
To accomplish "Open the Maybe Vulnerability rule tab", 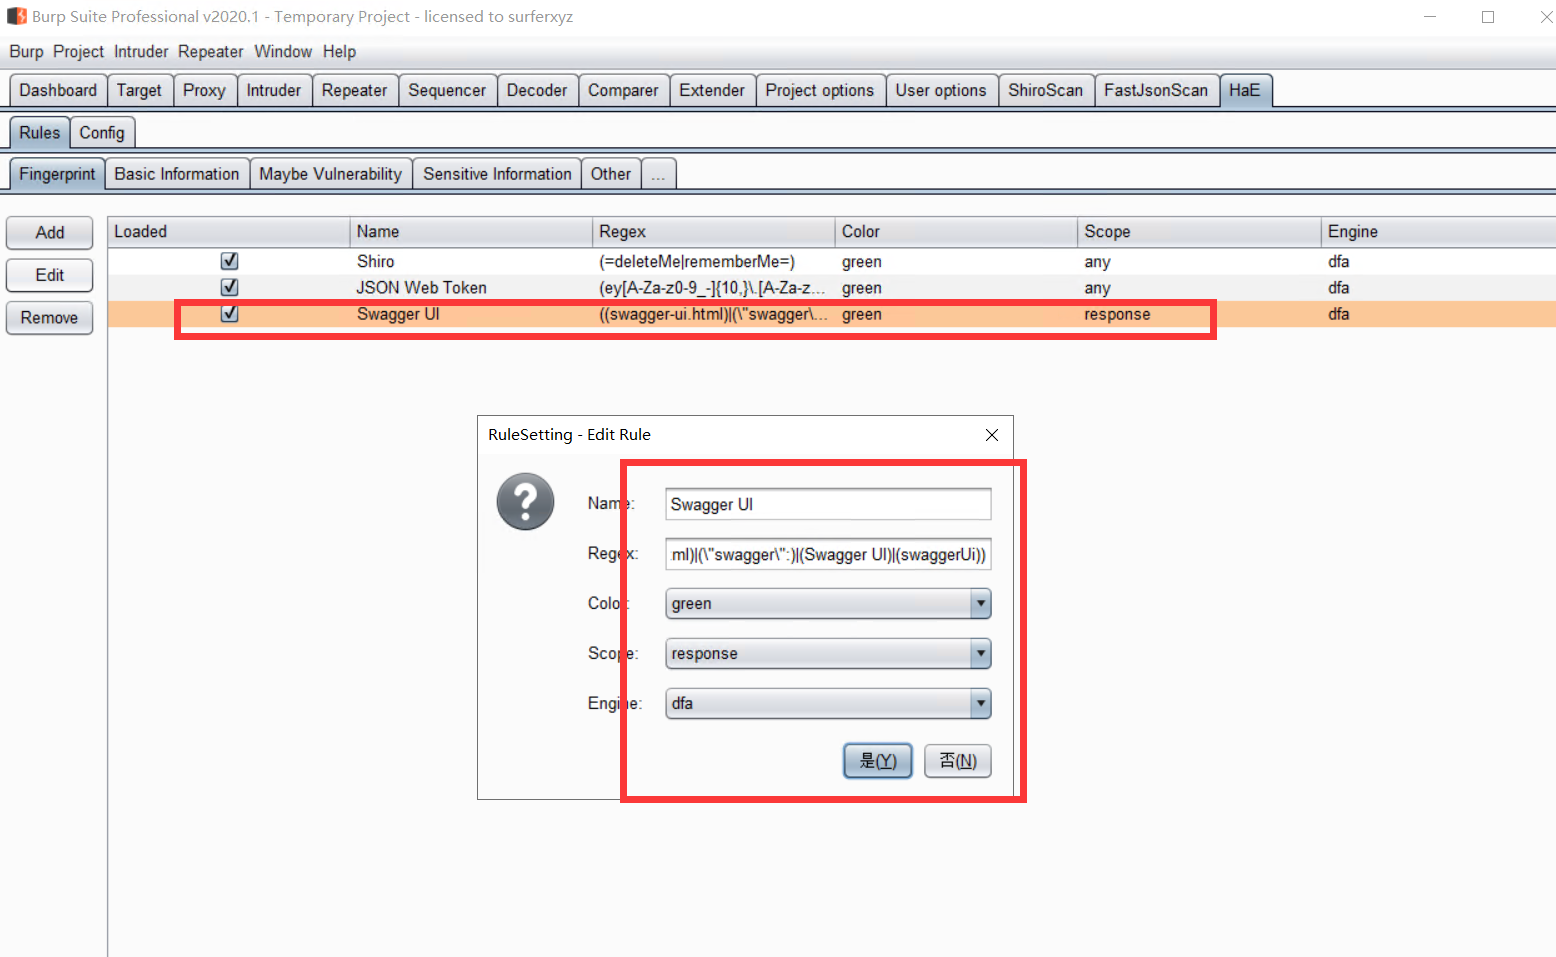I will tap(330, 174).
